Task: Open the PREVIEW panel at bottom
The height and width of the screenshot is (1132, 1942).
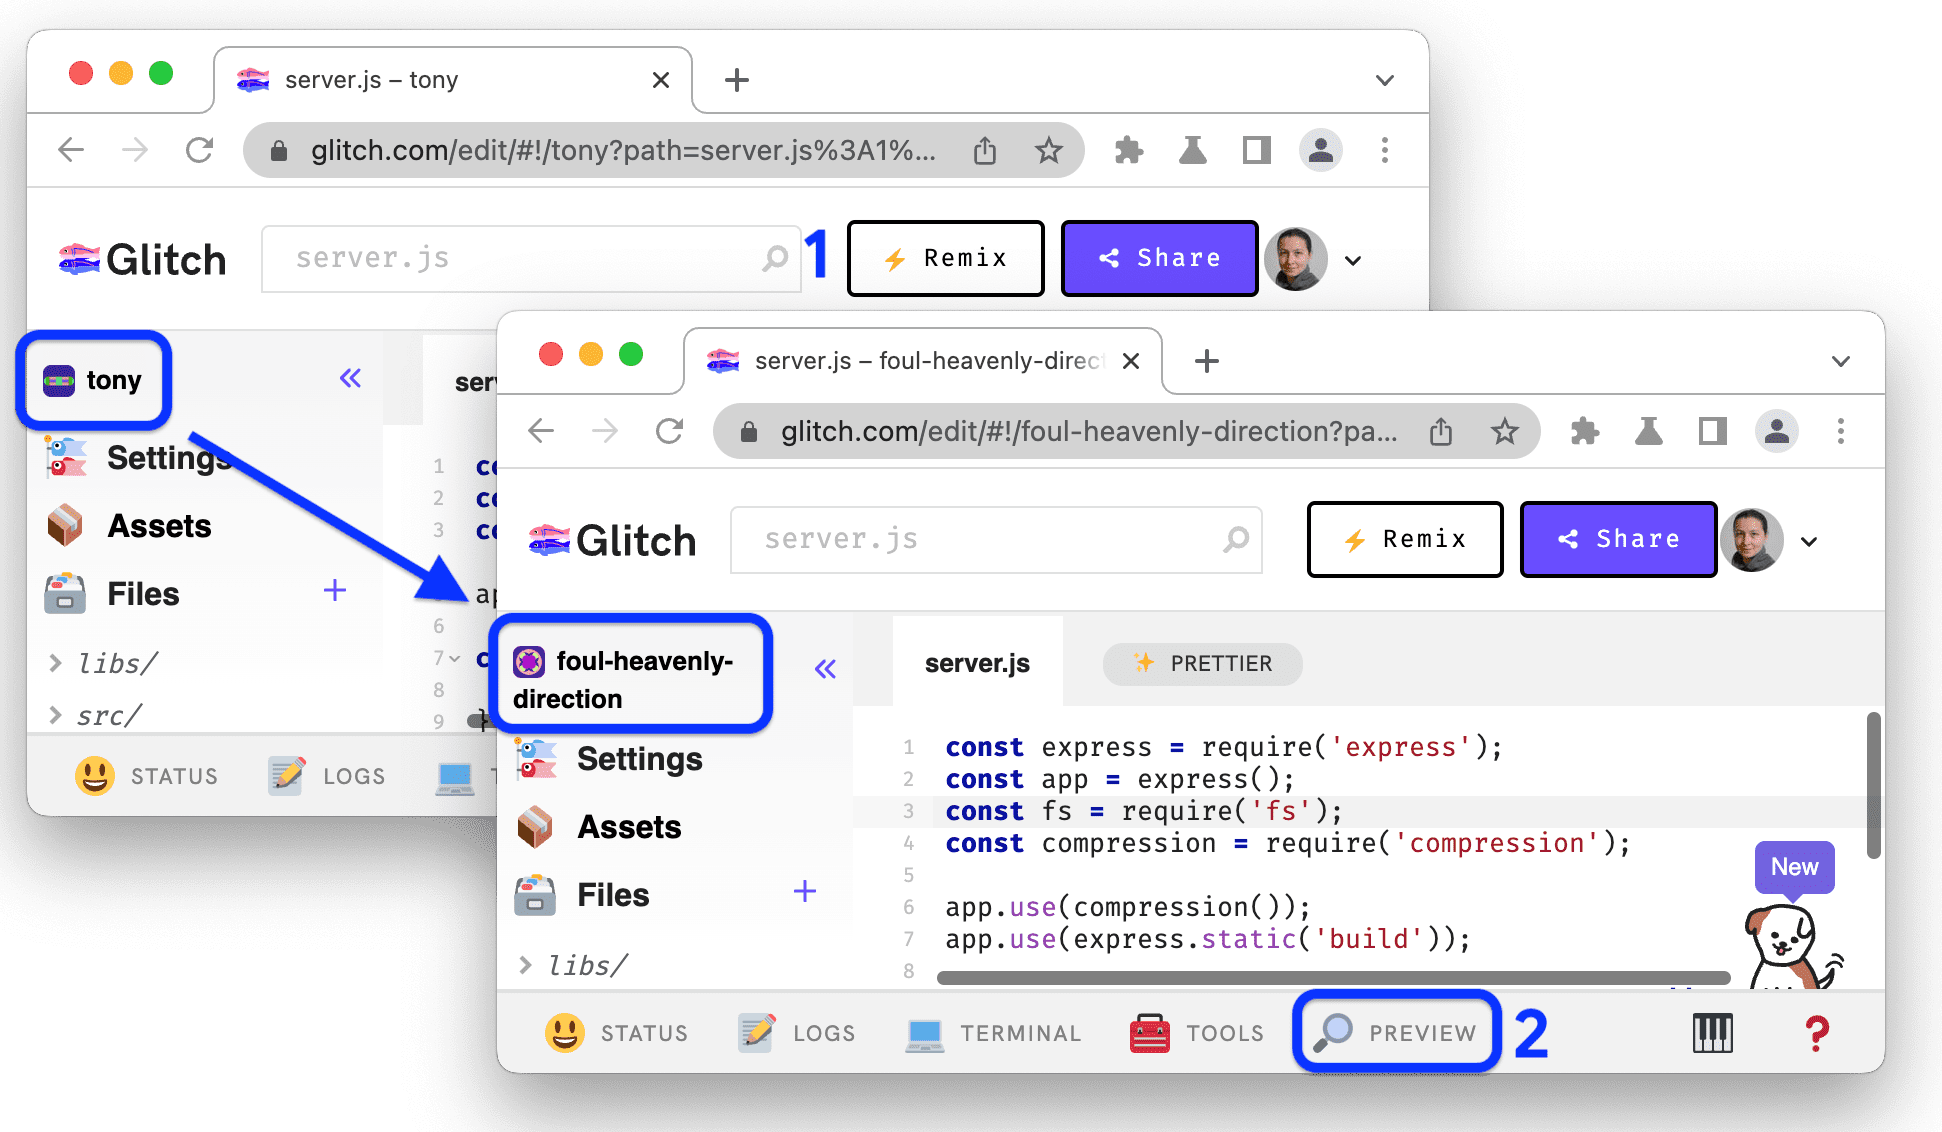Action: (1395, 1031)
